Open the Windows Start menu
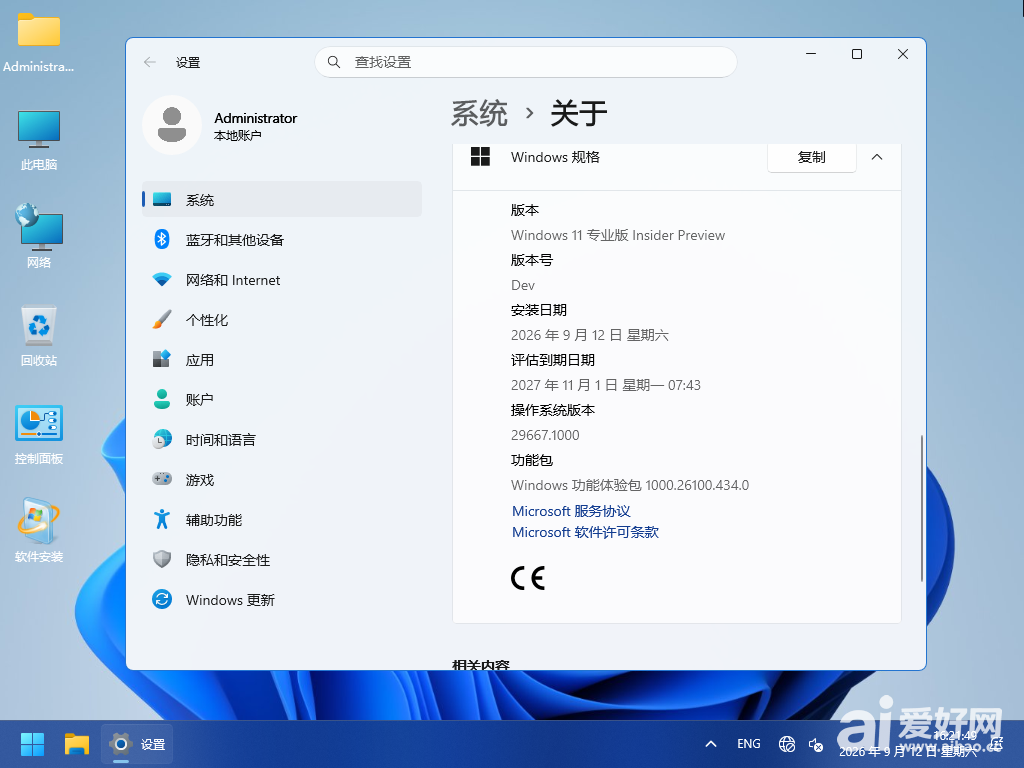The width and height of the screenshot is (1024, 768). pos(32,744)
